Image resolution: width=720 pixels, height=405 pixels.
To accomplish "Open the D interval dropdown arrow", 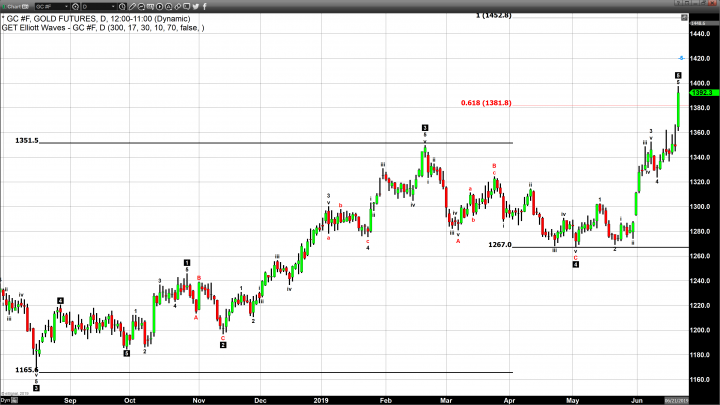I will coord(113,6).
